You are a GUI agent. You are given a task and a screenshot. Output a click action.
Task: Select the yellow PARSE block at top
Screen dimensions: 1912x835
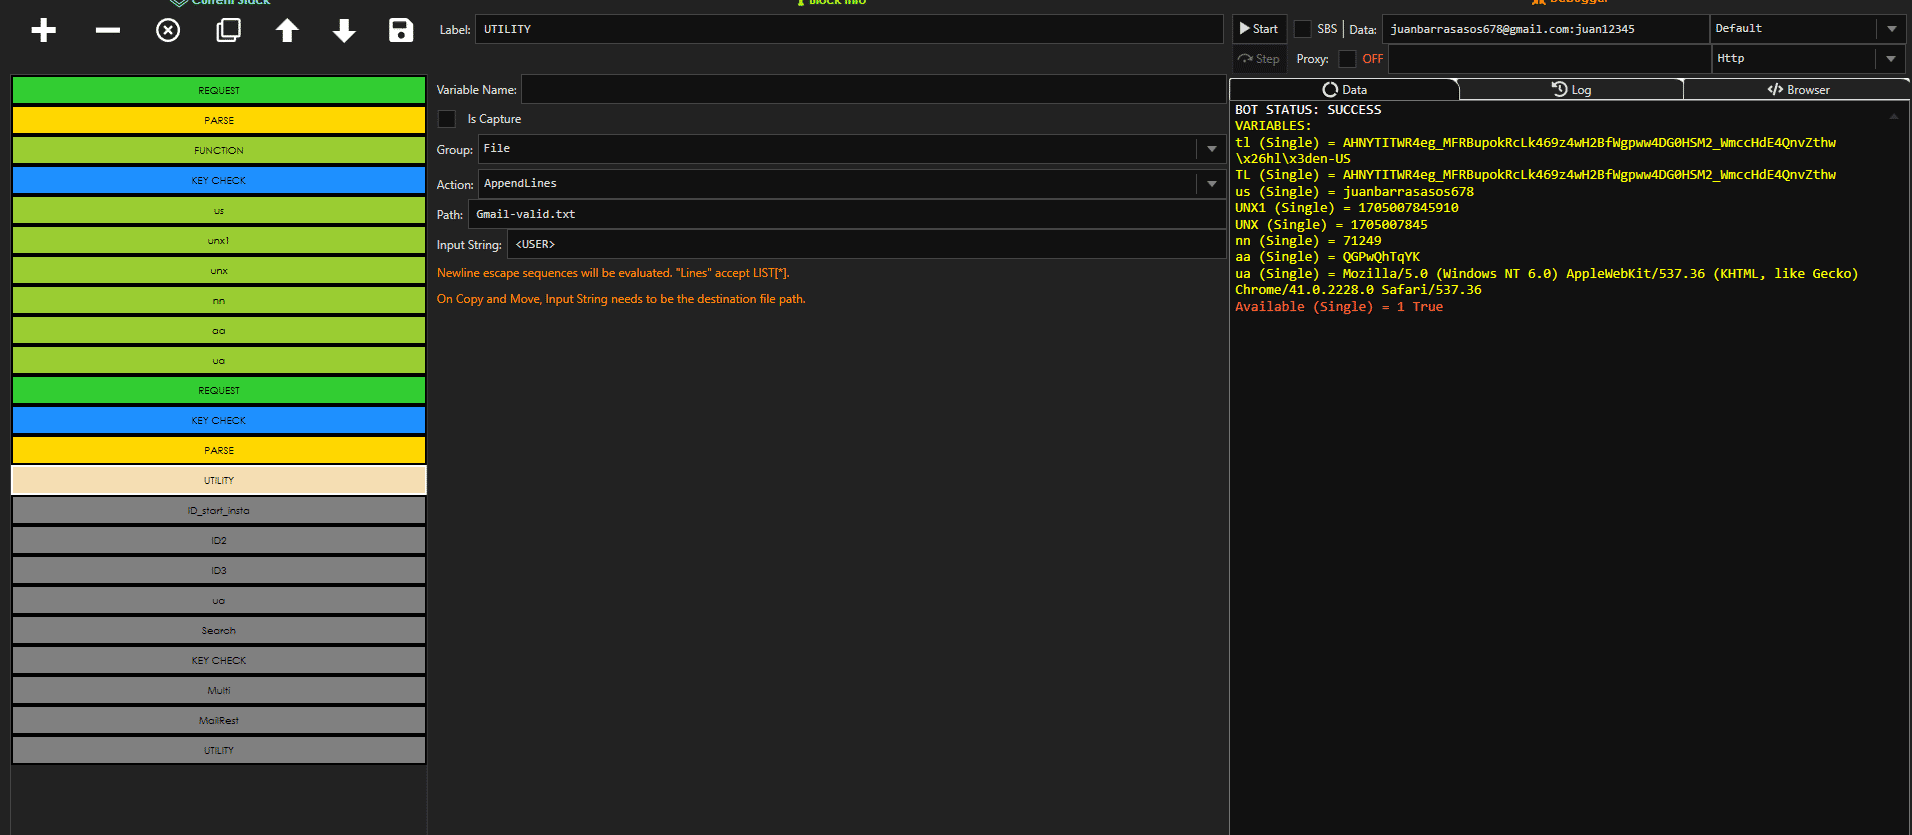pyautogui.click(x=219, y=120)
